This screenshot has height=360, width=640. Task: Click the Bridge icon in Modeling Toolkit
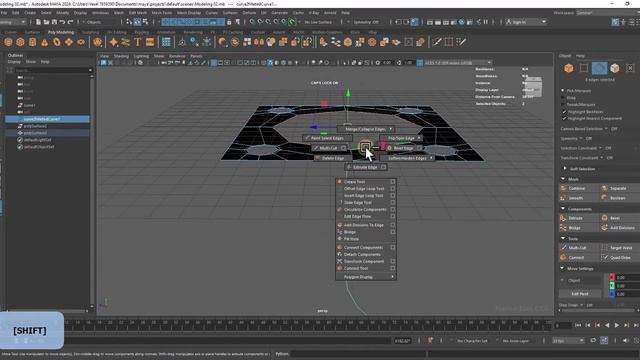pos(563,228)
